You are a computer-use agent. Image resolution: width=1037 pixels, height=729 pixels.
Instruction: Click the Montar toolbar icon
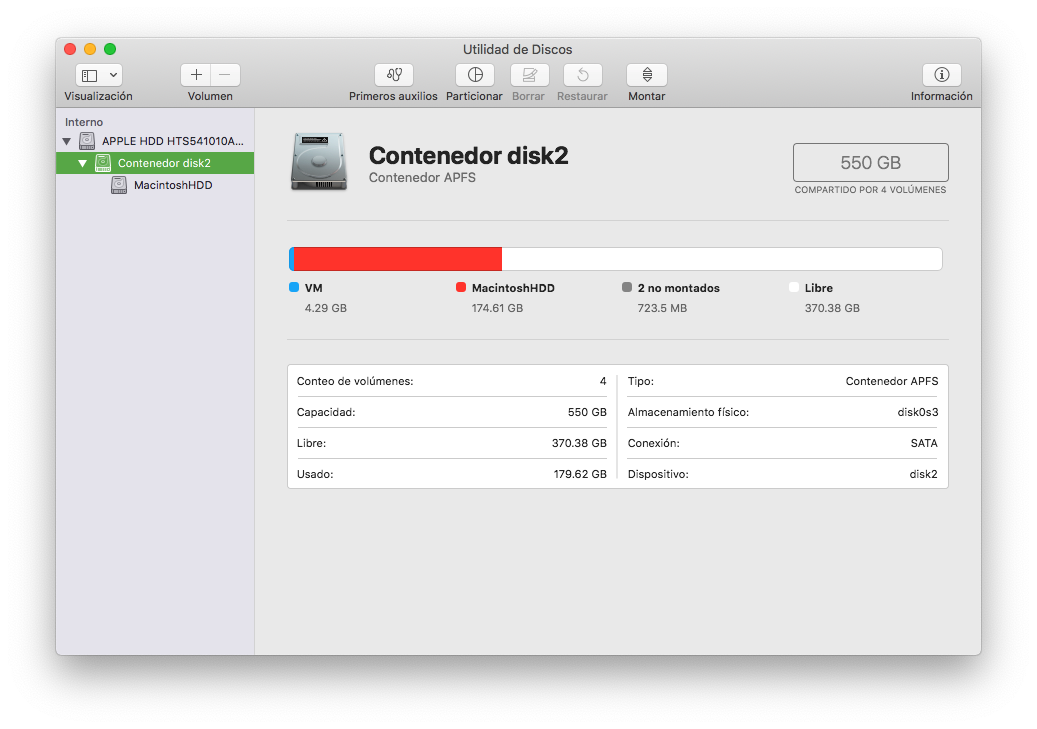[646, 74]
